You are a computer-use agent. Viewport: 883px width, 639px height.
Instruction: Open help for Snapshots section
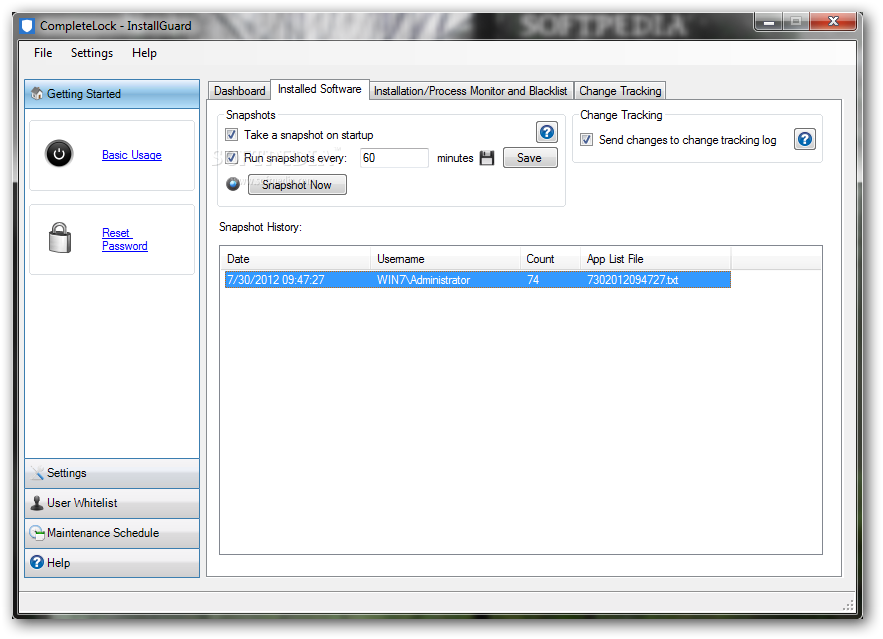coord(546,132)
